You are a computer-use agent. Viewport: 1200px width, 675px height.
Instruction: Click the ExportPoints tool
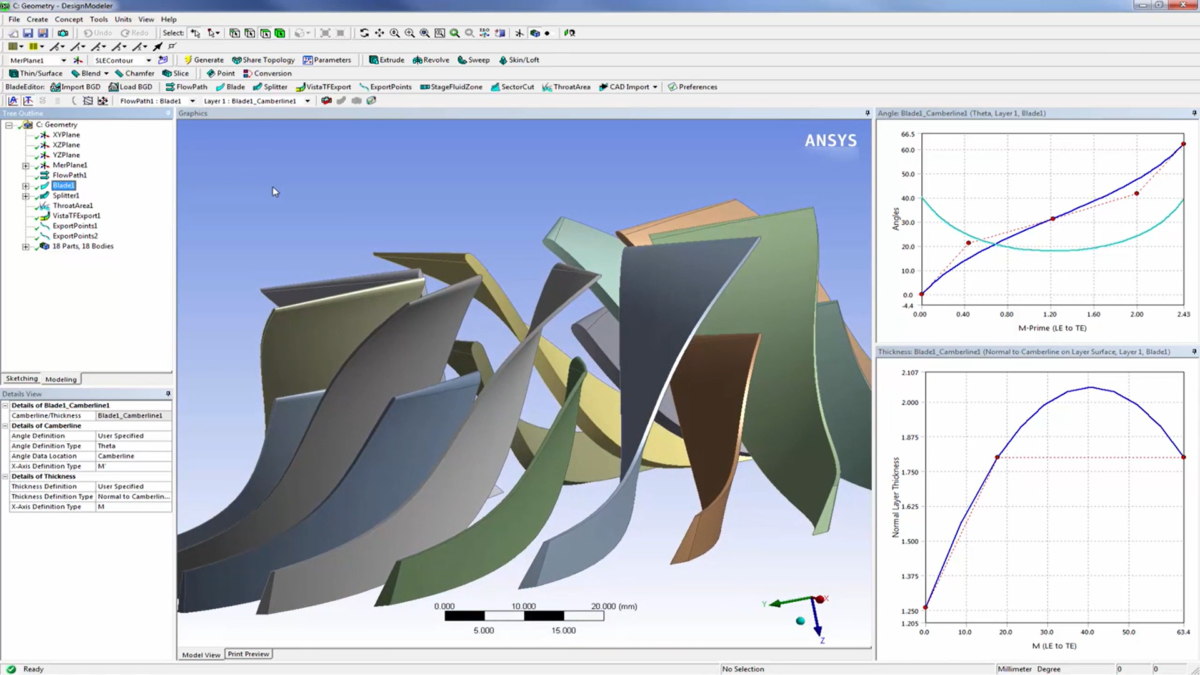(x=385, y=87)
